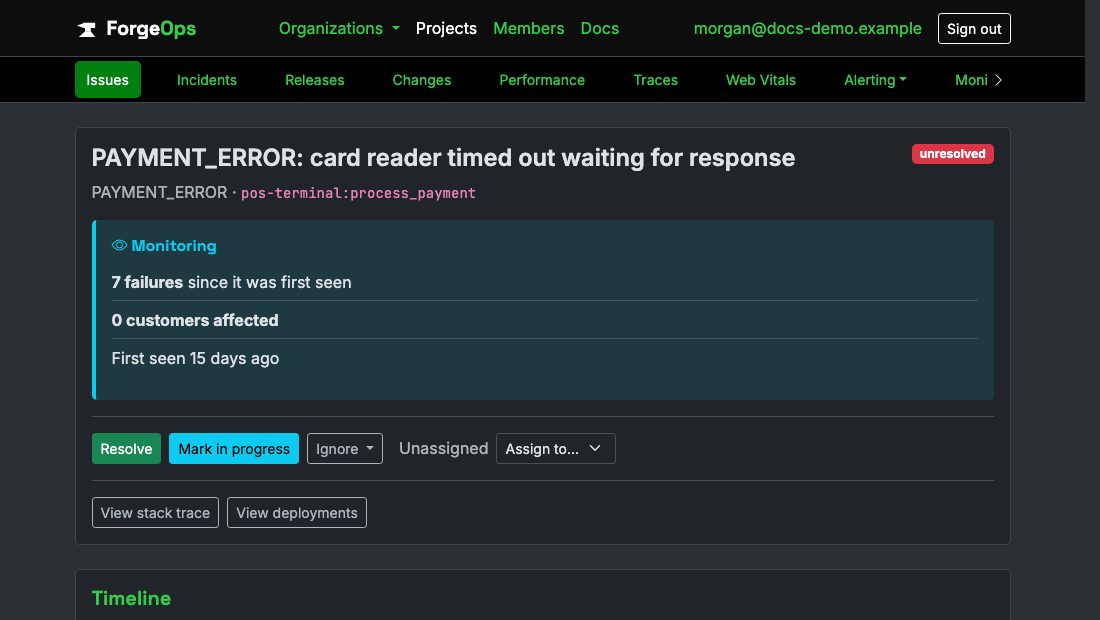Go to the Projects page
The image size is (1100, 620).
(446, 29)
